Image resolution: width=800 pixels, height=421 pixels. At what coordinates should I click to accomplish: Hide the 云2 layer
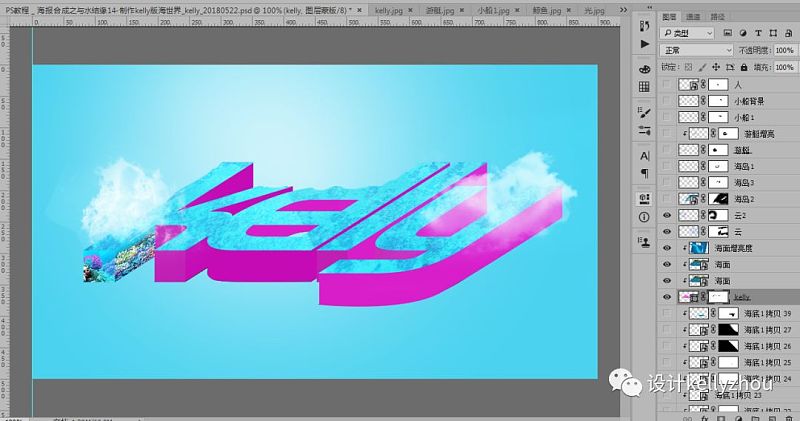click(666, 215)
